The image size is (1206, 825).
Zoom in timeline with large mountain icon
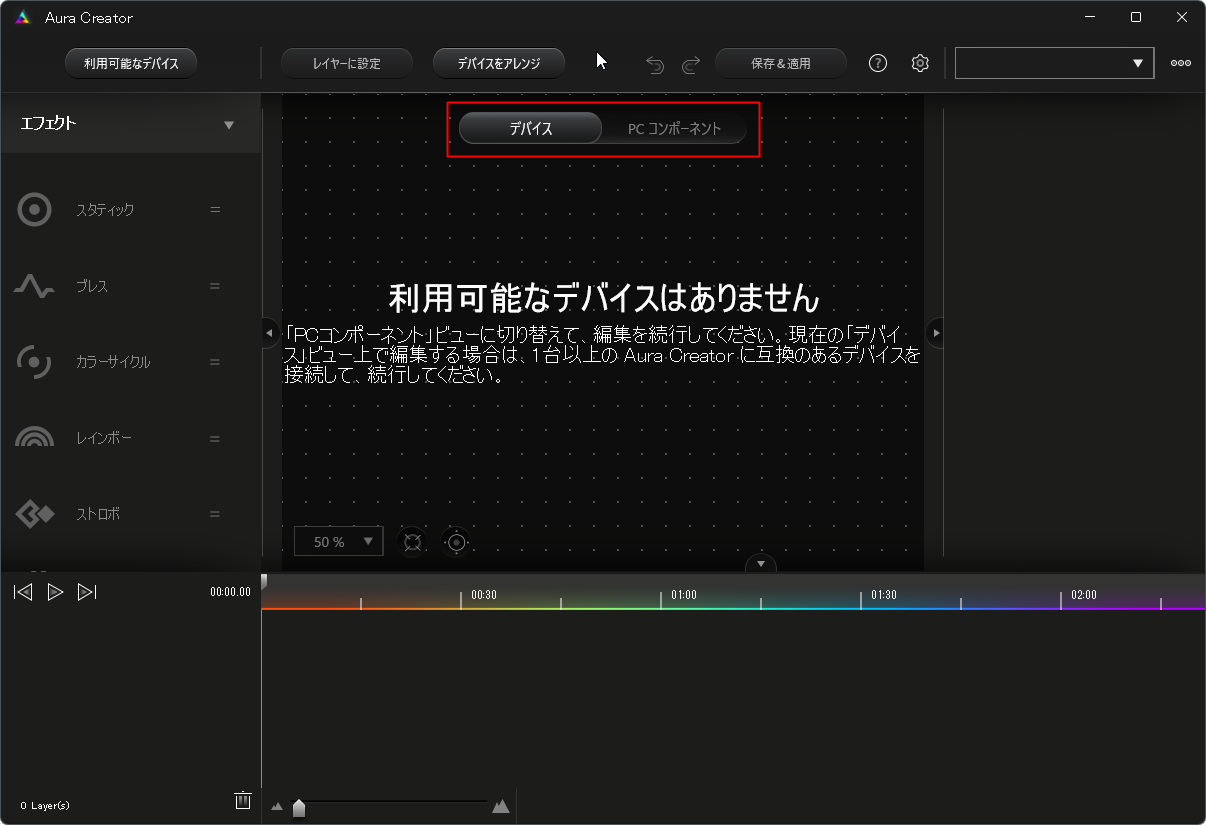[501, 806]
